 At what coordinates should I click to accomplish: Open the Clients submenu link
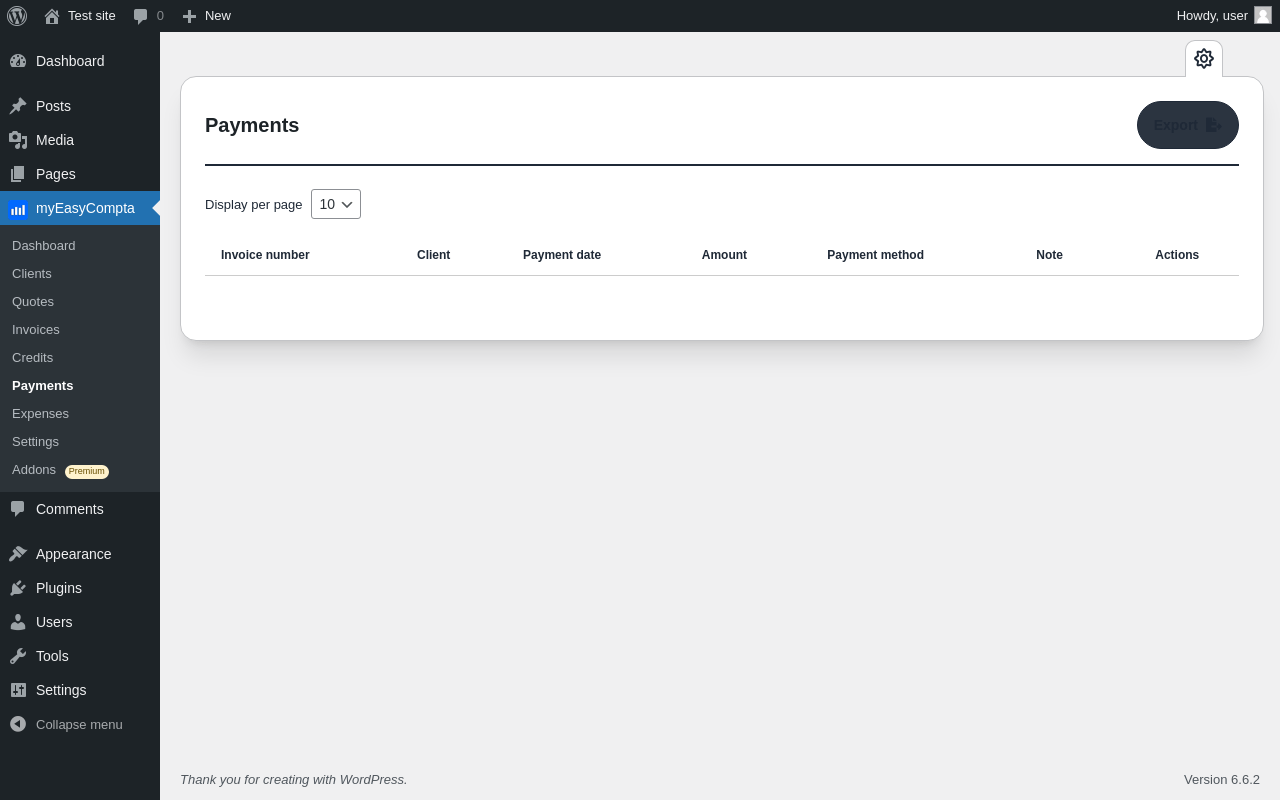[32, 273]
